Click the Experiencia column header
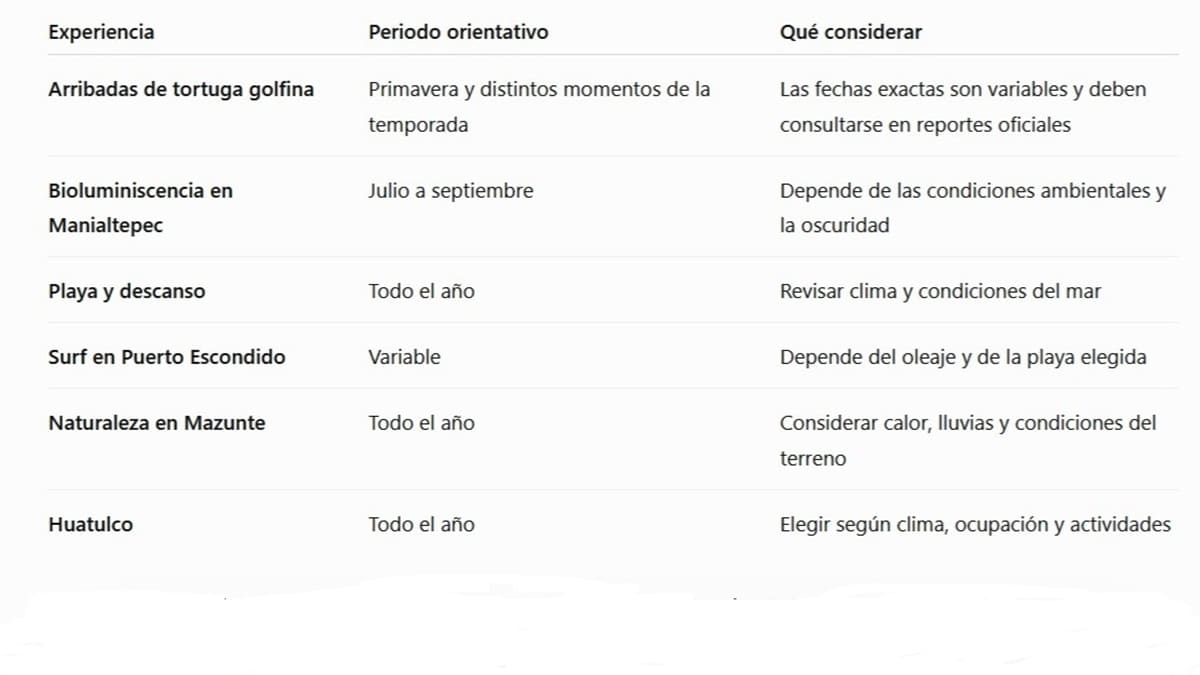Viewport: 1200px width, 675px height. 101,32
